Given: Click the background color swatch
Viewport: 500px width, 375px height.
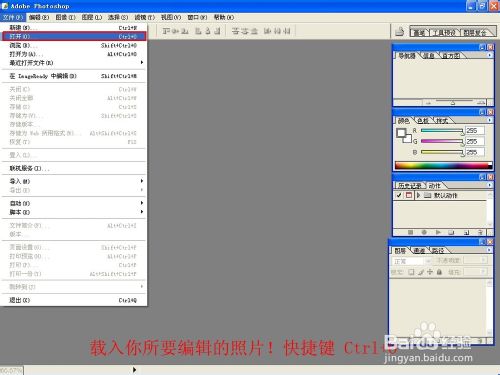Looking at the screenshot, I should (x=408, y=139).
